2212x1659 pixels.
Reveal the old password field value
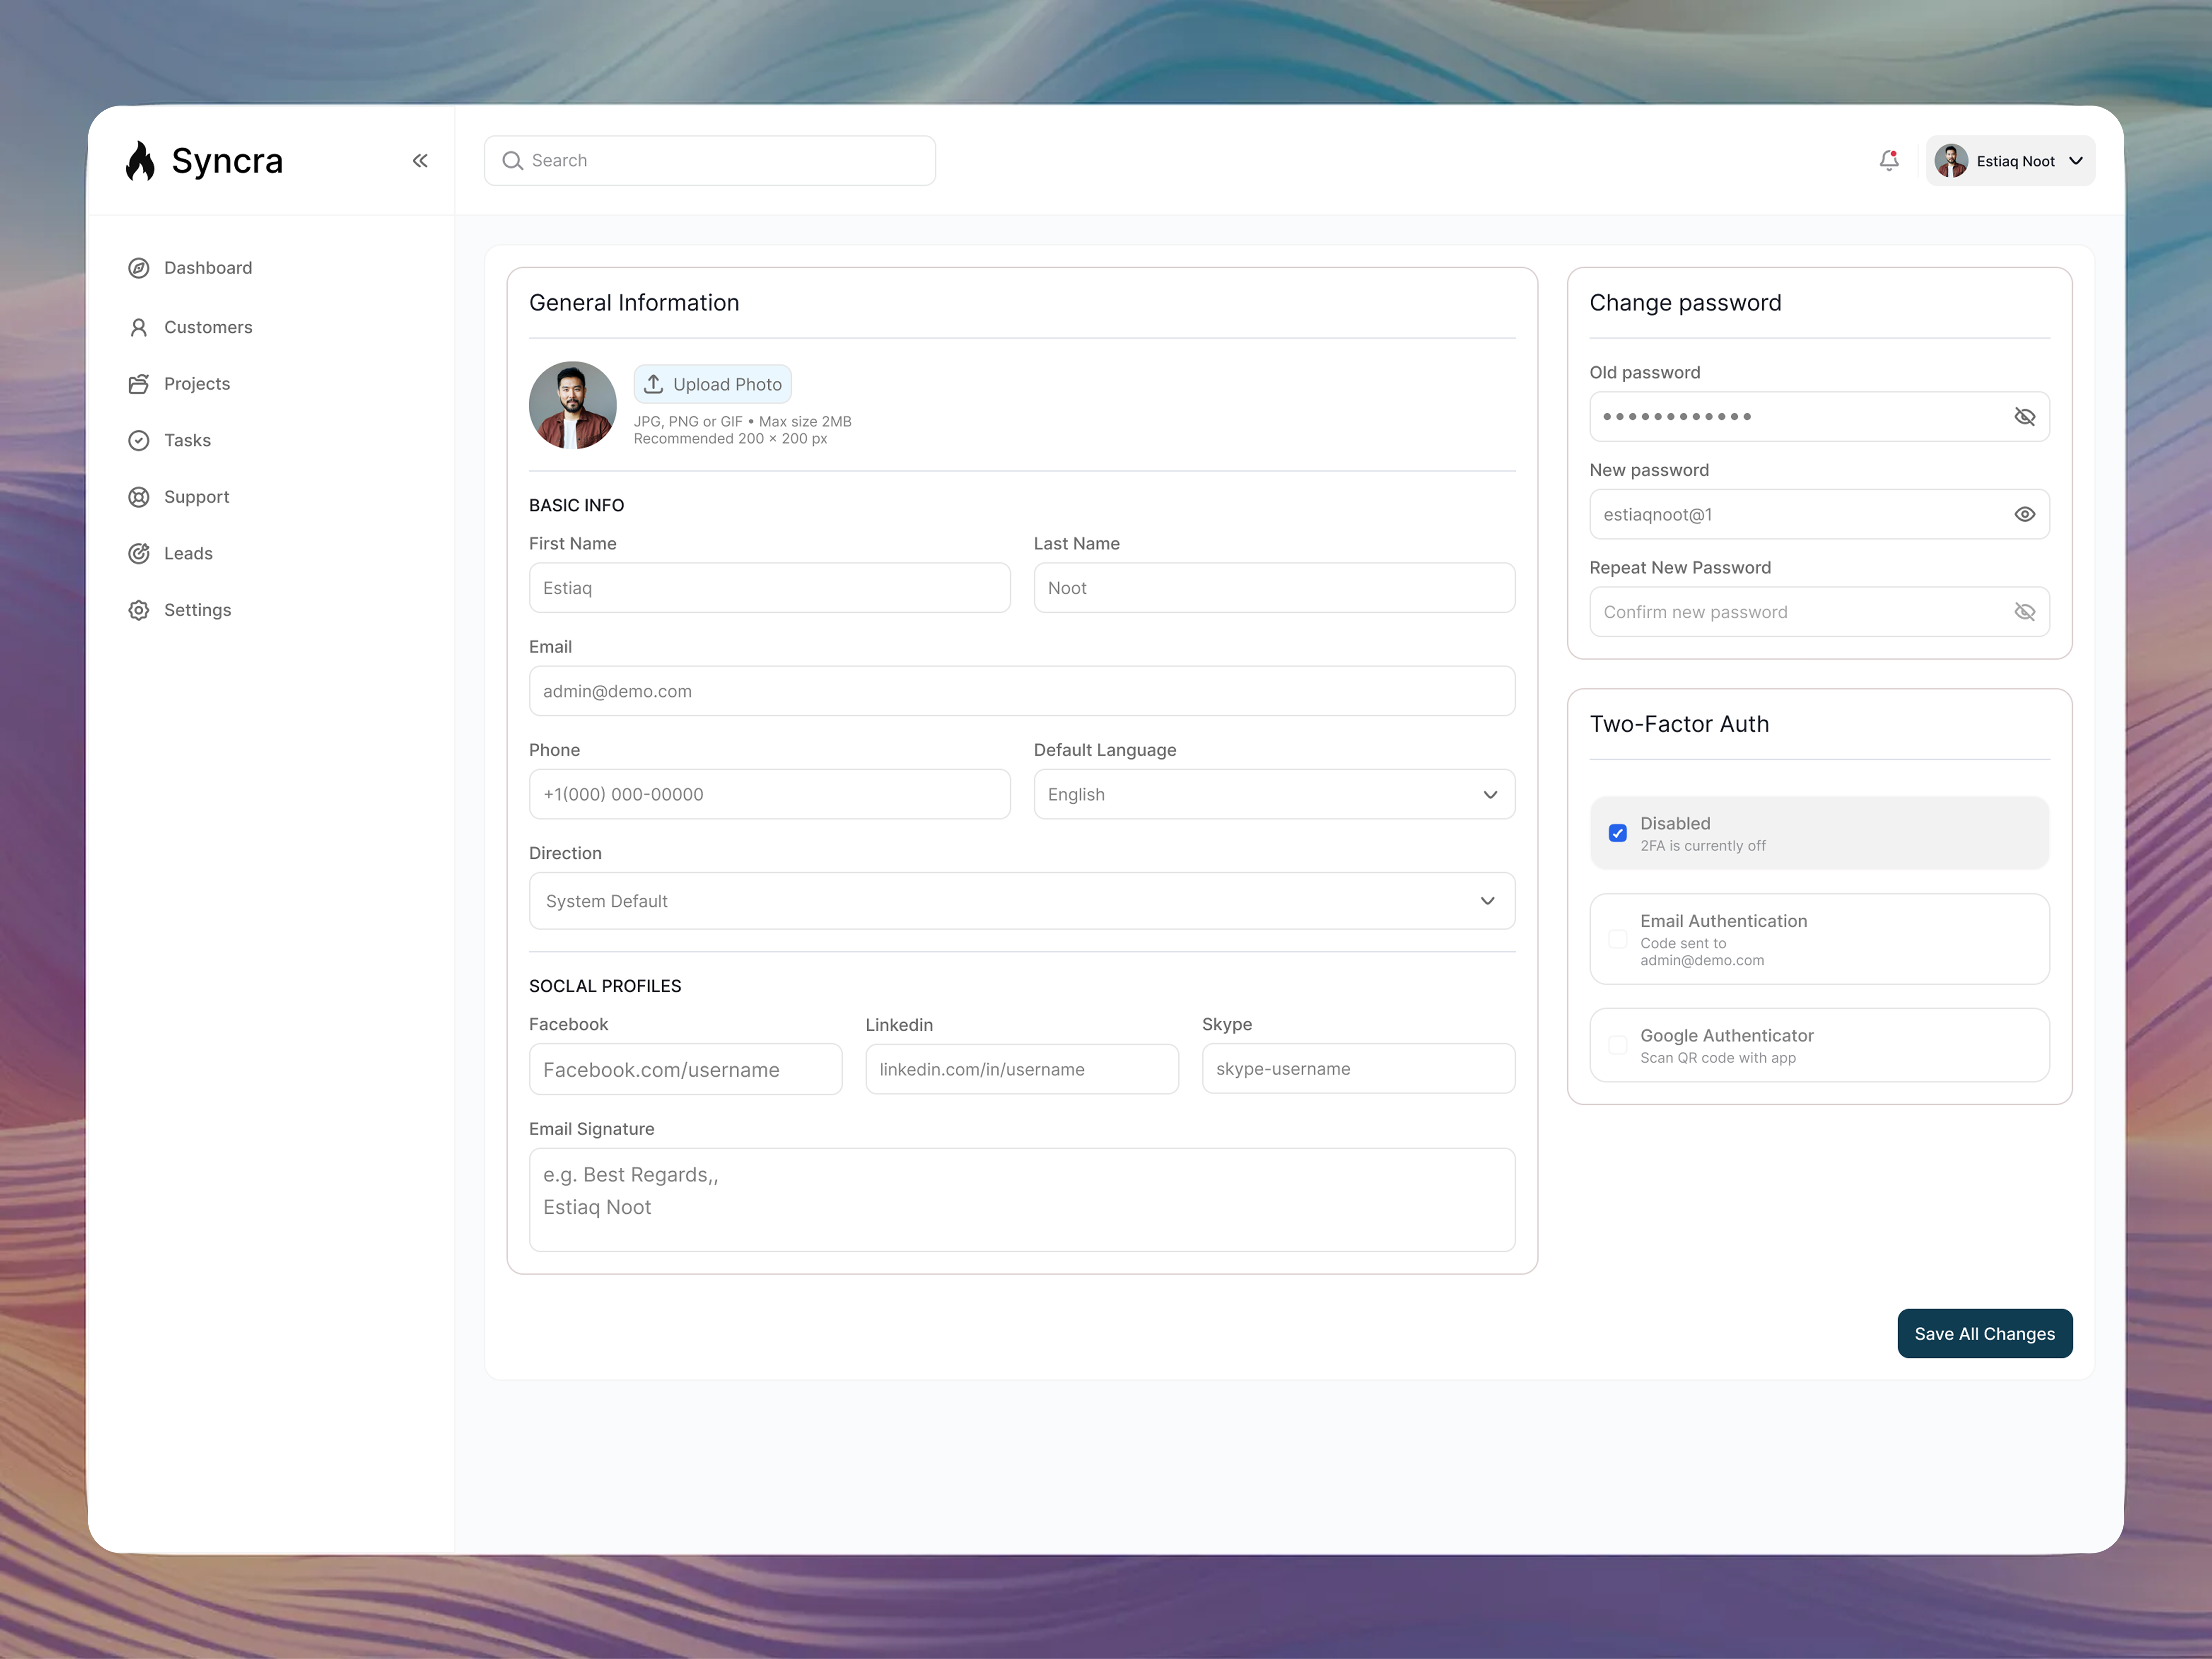pyautogui.click(x=2026, y=416)
